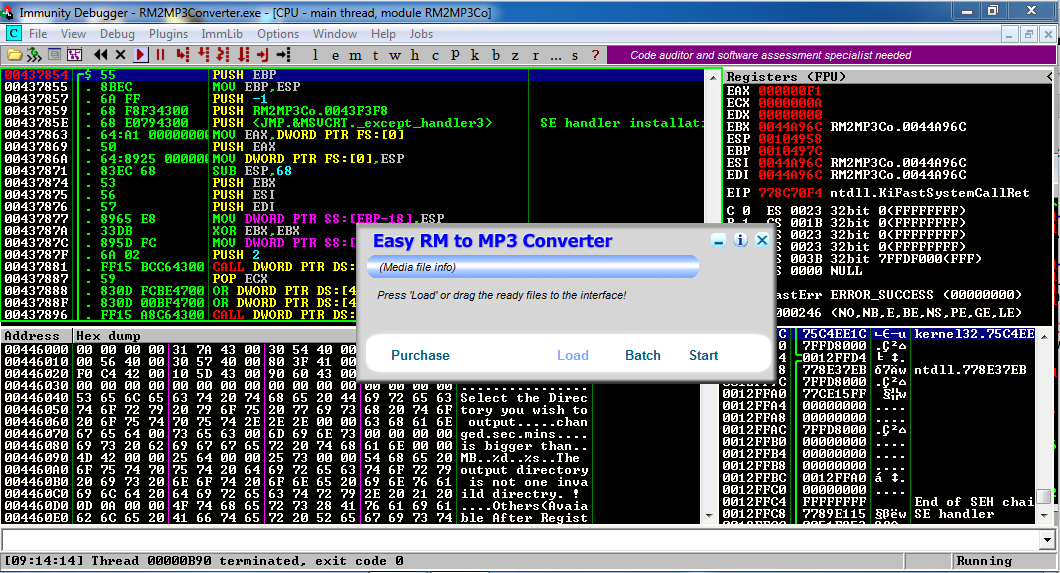Click the purple graph toolbar icon

pyautogui.click(x=74, y=55)
